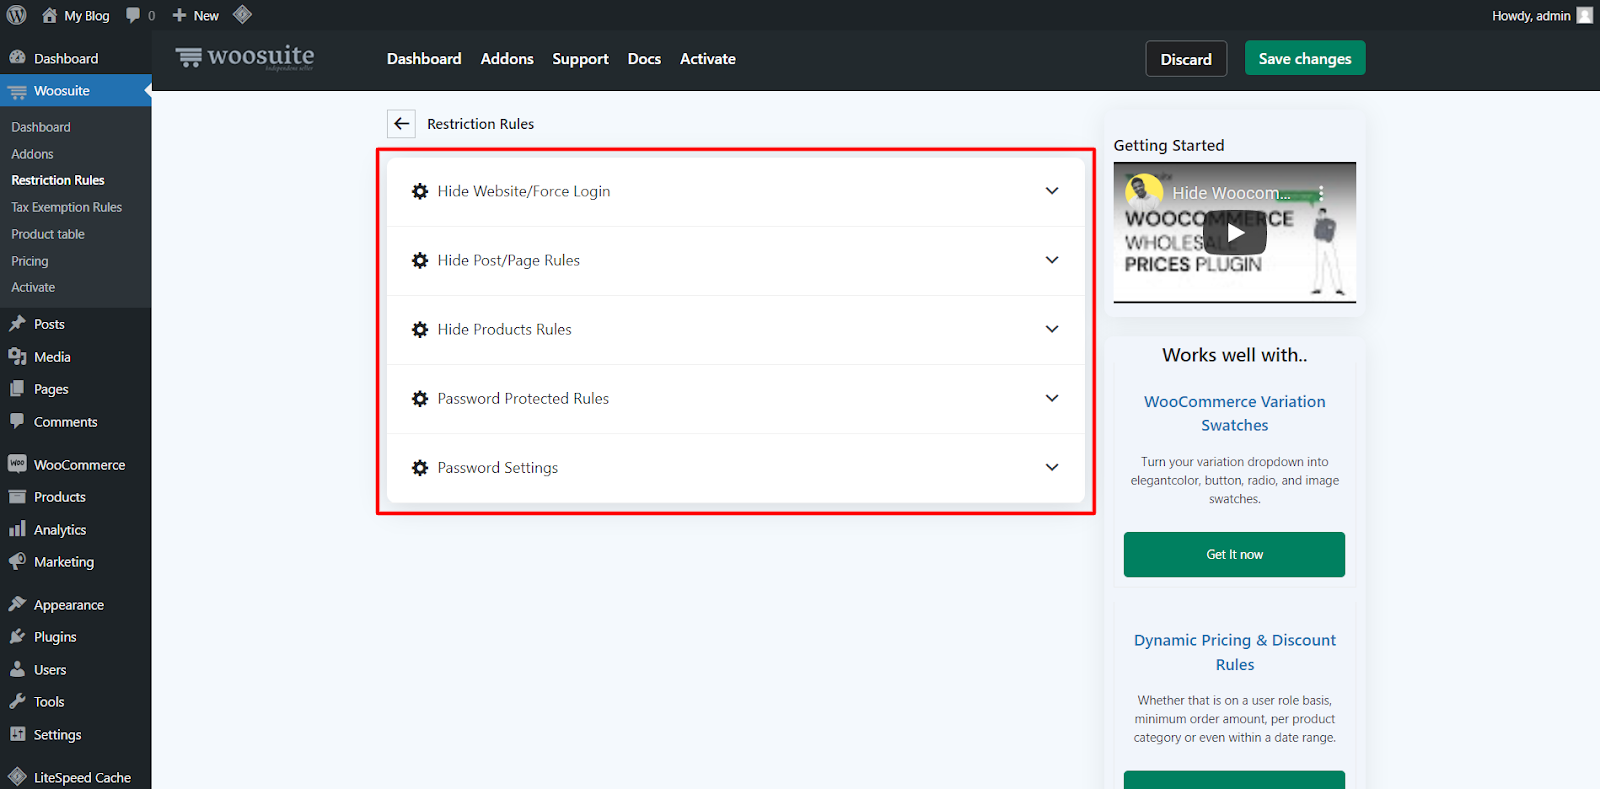The width and height of the screenshot is (1600, 789).
Task: Click the Hide Woocom... video title
Action: 1231,193
